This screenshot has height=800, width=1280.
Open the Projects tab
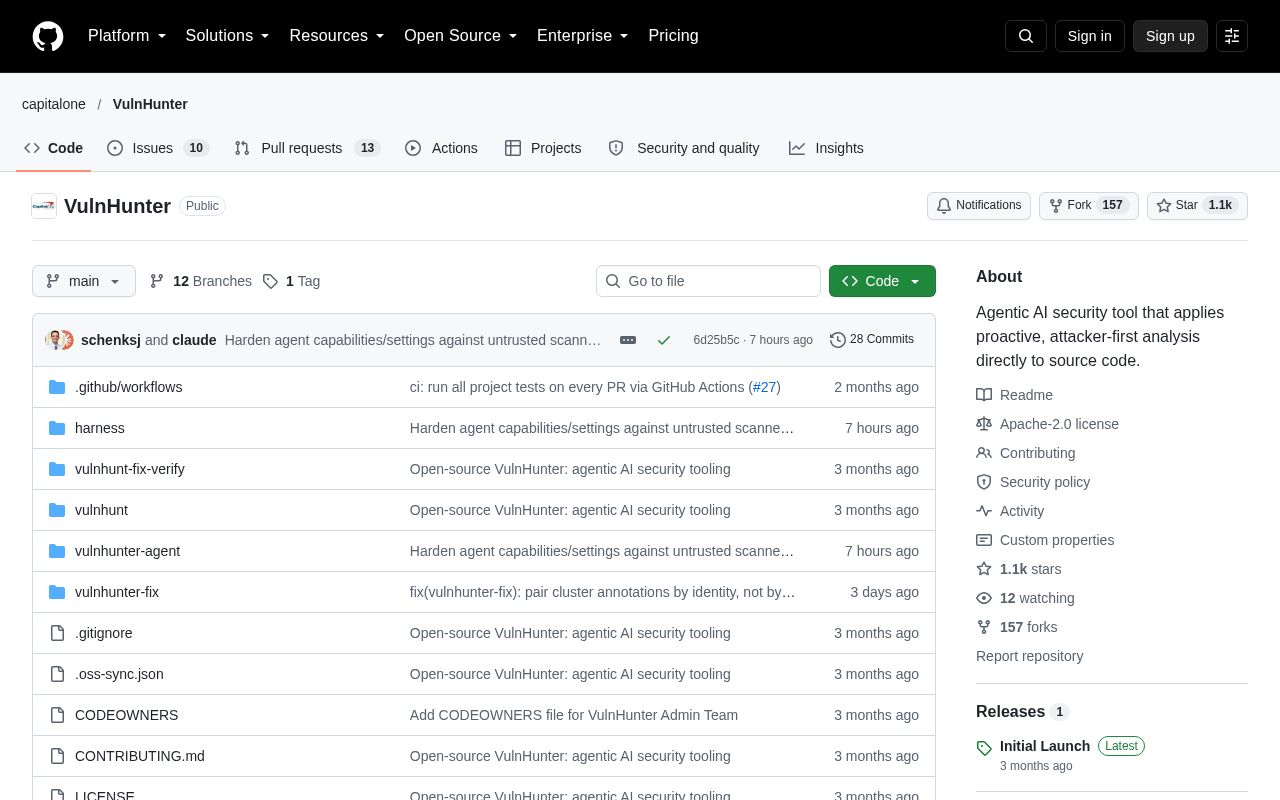click(543, 148)
